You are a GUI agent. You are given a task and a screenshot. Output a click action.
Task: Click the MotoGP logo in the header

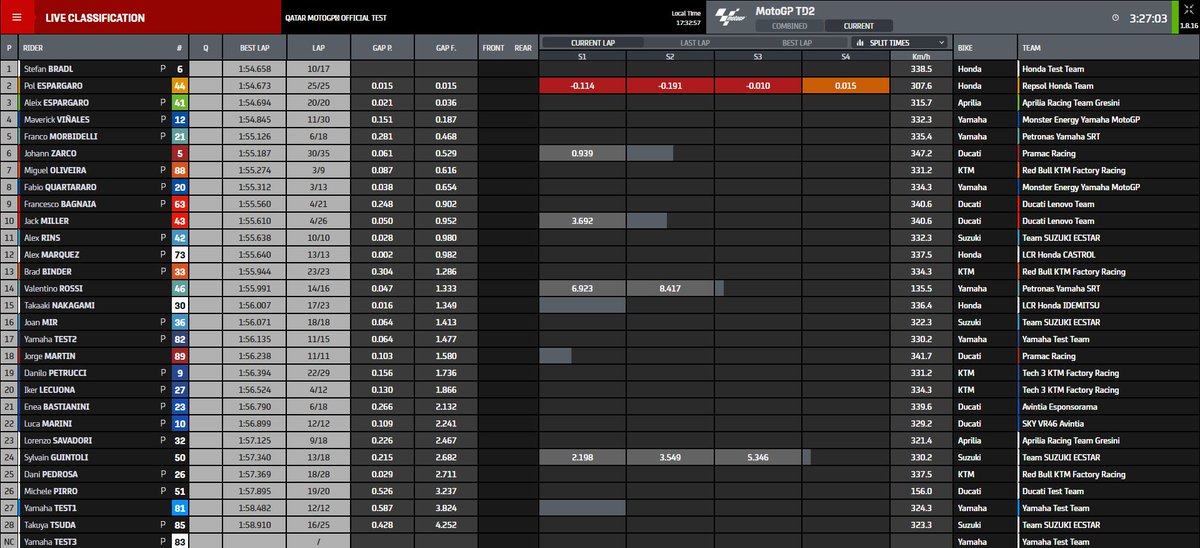click(733, 17)
